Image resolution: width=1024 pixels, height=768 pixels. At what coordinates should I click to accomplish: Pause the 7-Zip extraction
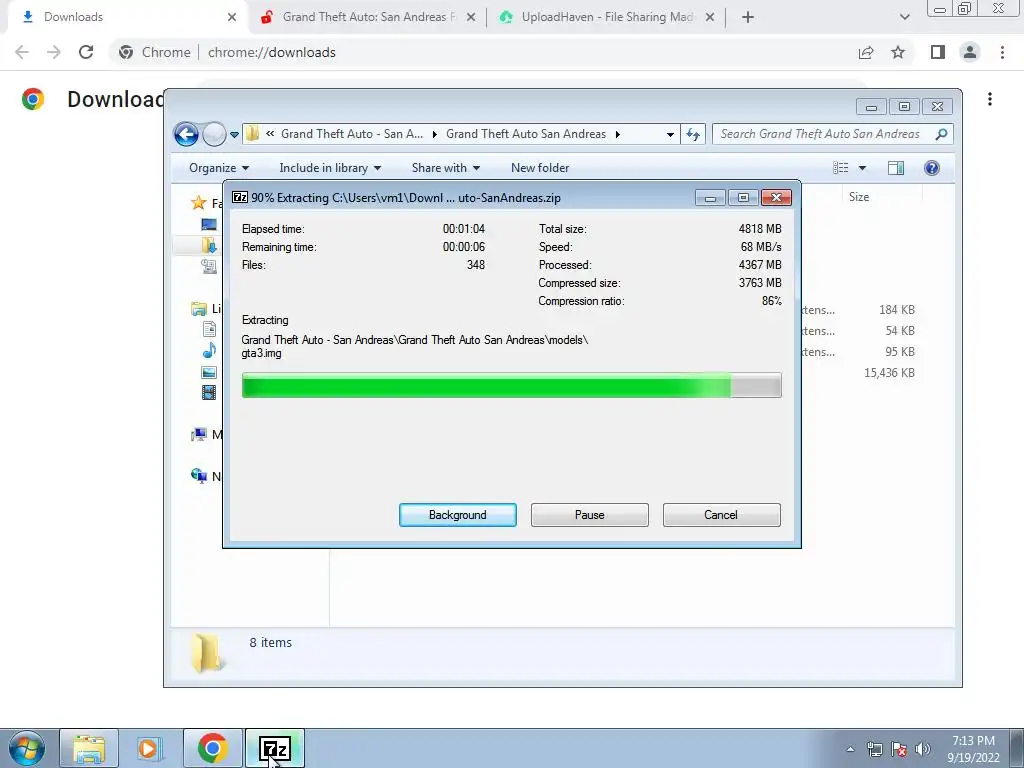(589, 515)
